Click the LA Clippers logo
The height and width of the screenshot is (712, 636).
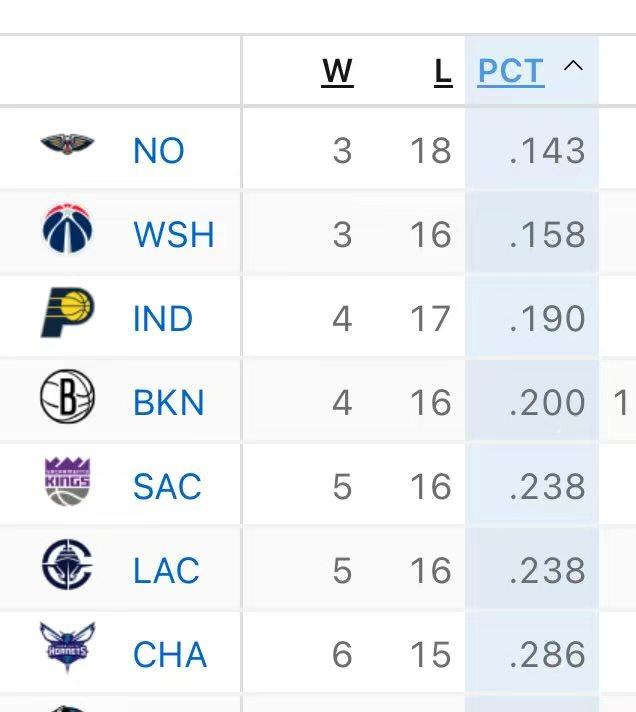(x=67, y=566)
